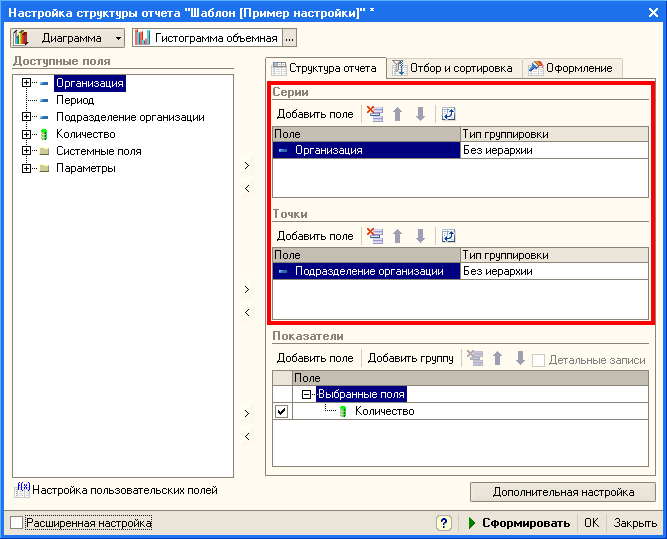Open help with question mark icon

(x=444, y=523)
